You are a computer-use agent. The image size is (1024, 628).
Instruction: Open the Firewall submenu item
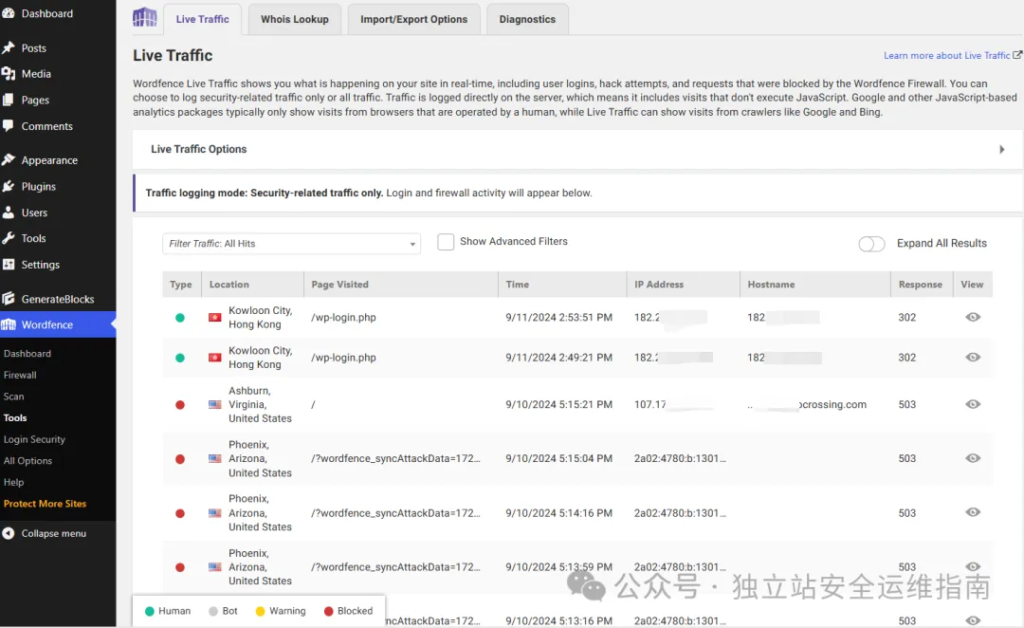[x=20, y=375]
